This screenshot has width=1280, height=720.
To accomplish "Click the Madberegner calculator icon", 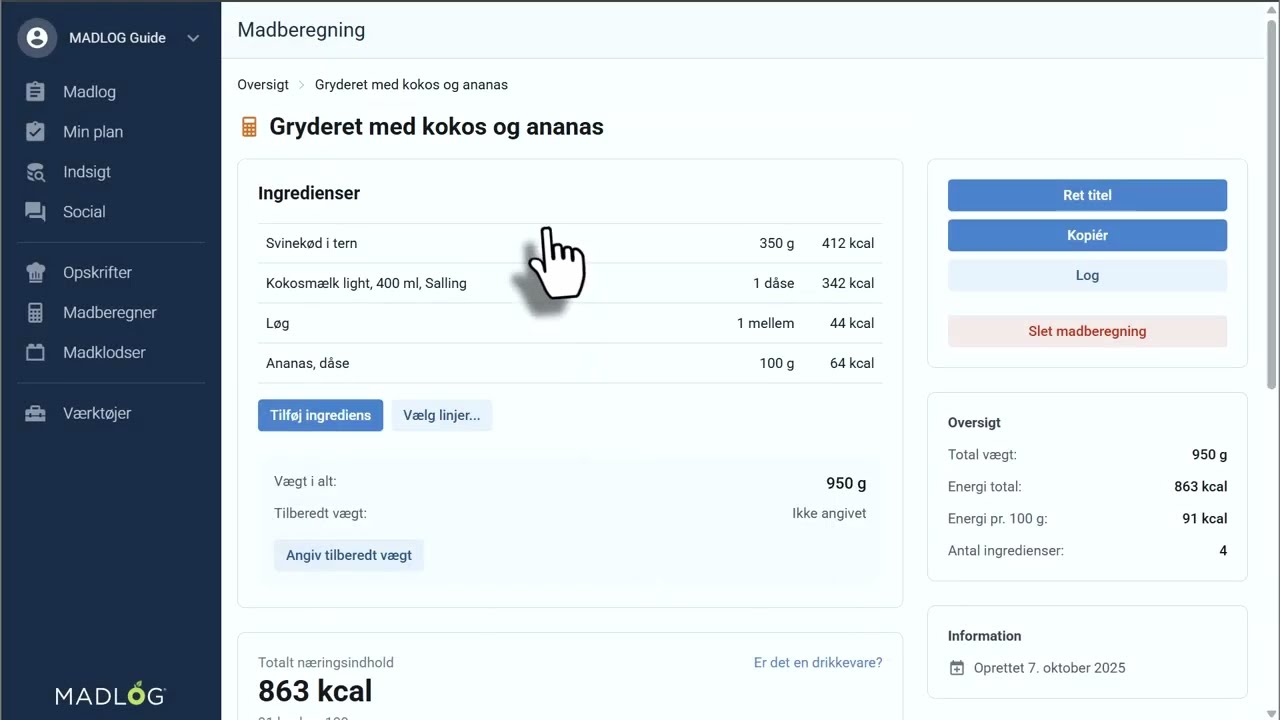I will tap(35, 313).
